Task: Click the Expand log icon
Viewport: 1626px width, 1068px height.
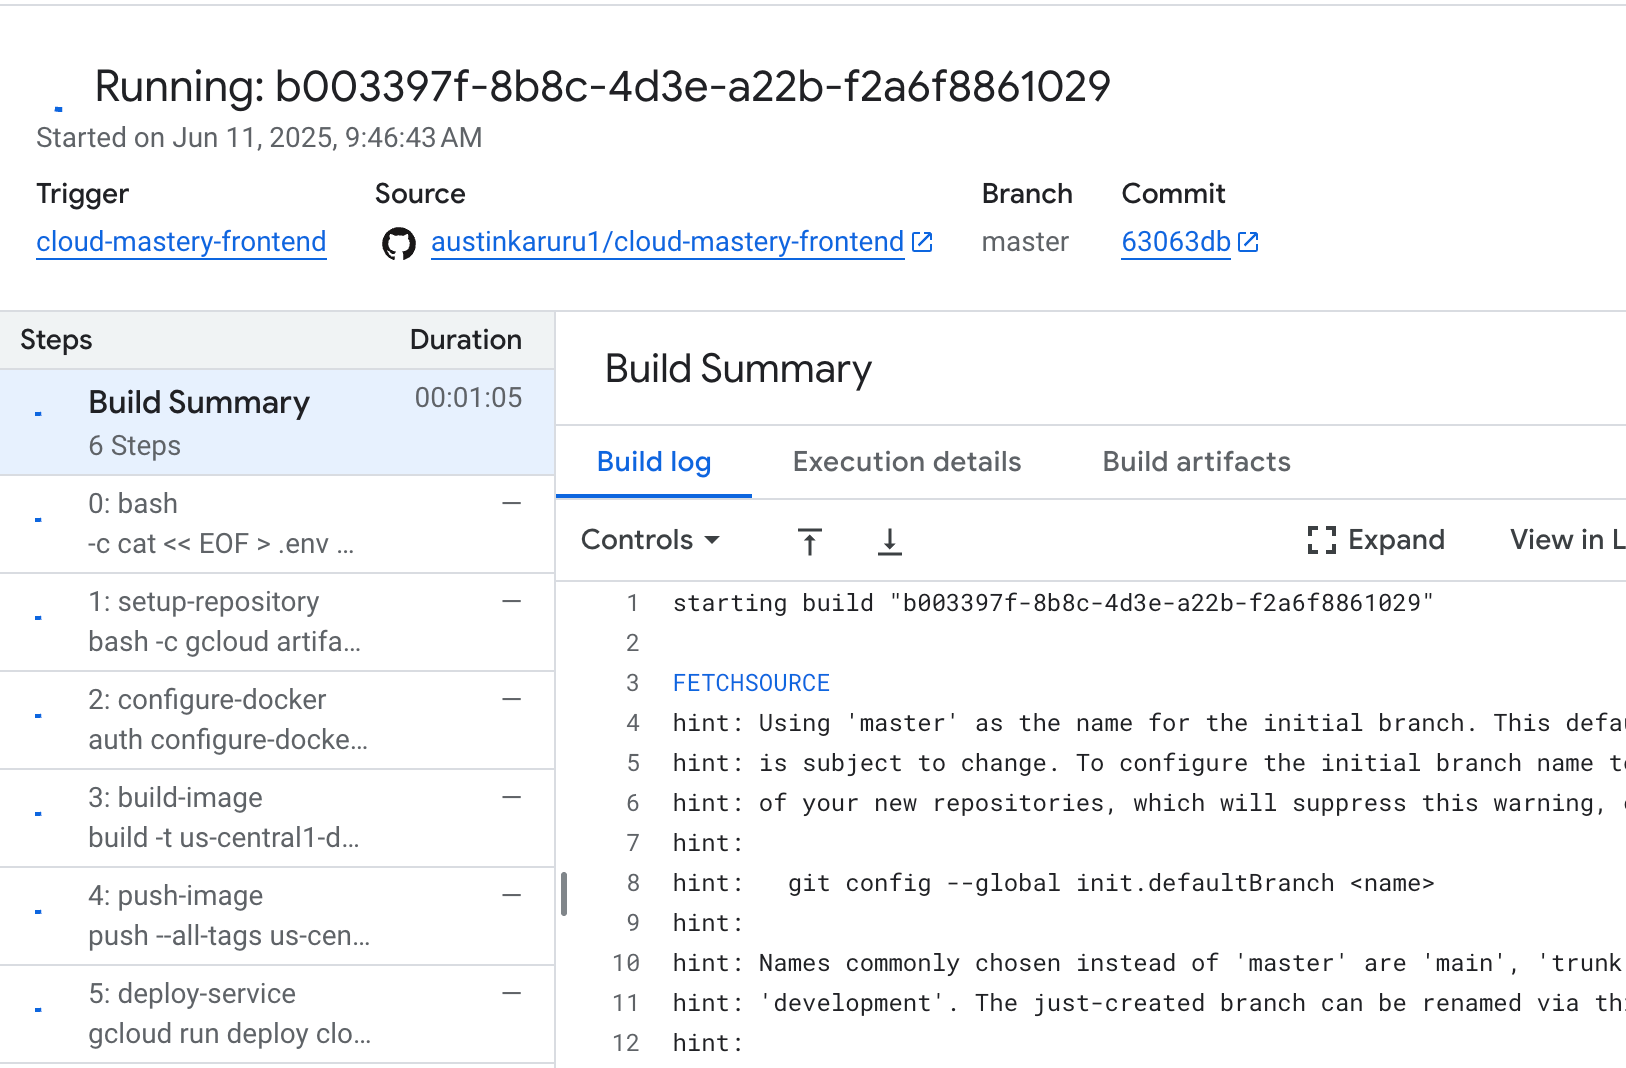Action: point(1321,540)
